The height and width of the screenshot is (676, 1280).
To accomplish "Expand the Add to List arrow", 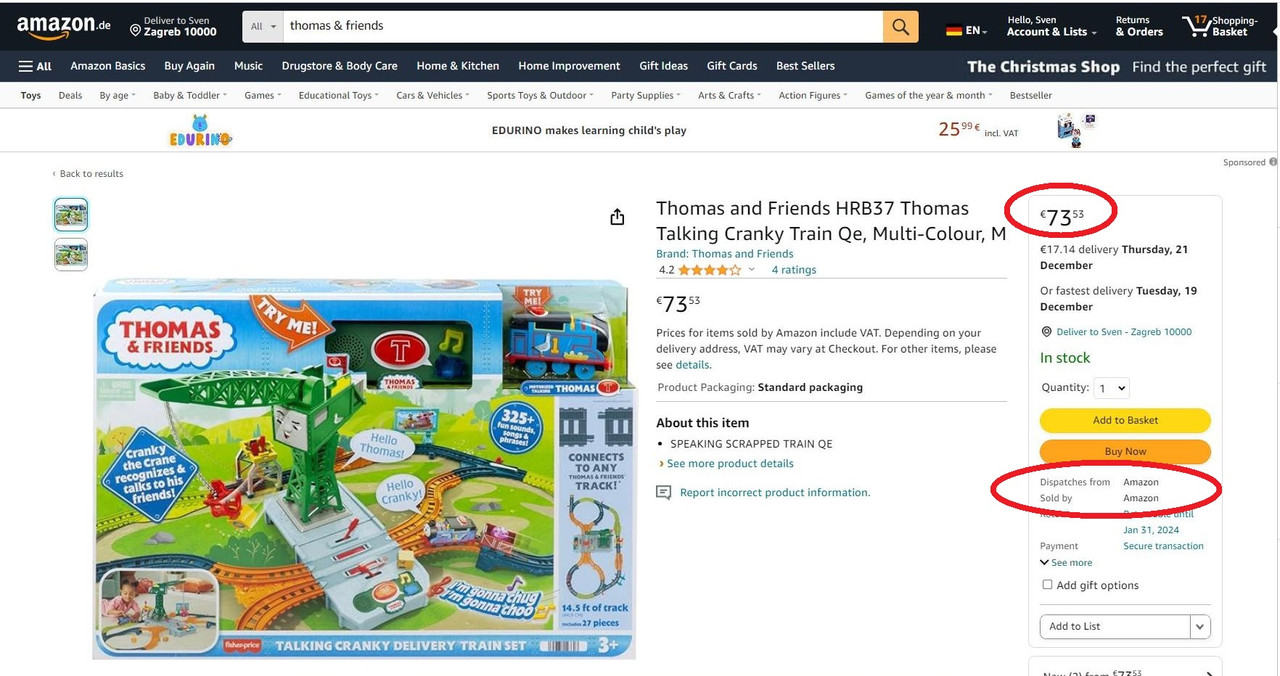I will pos(1200,627).
